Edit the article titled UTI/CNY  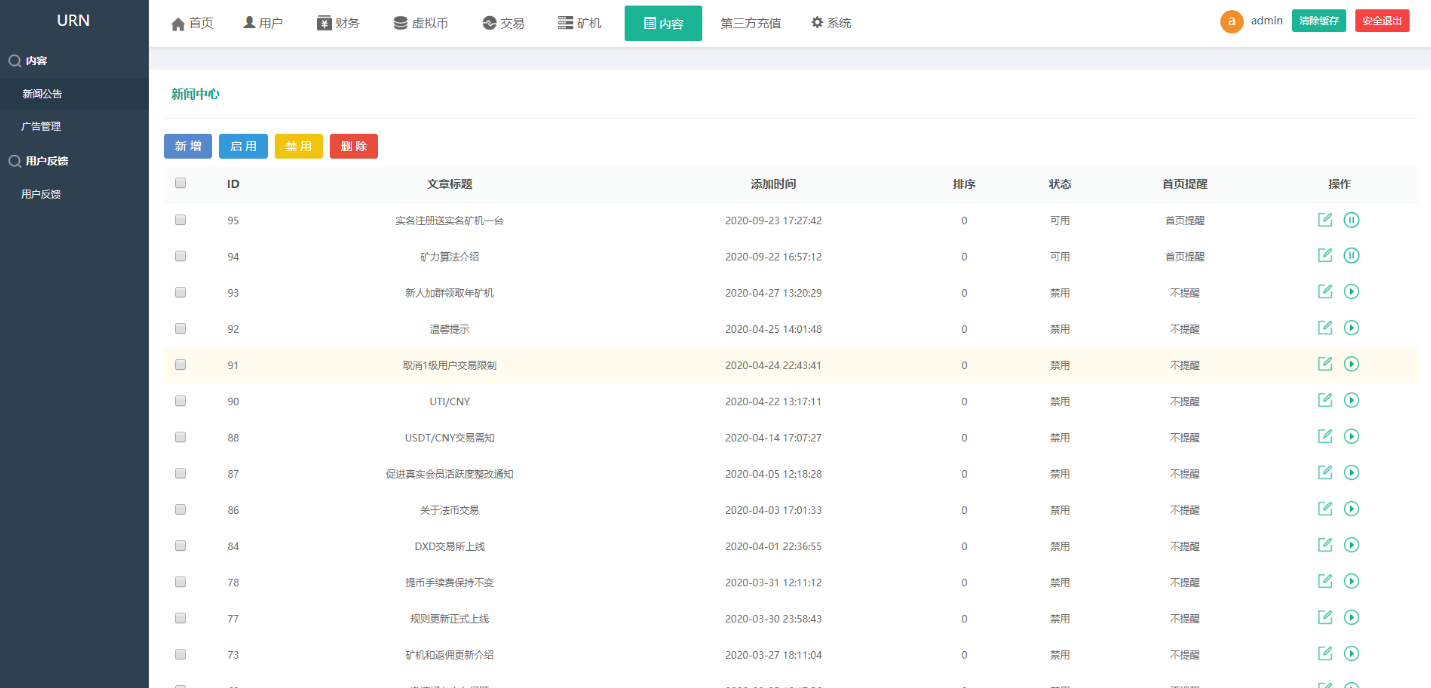[1325, 400]
